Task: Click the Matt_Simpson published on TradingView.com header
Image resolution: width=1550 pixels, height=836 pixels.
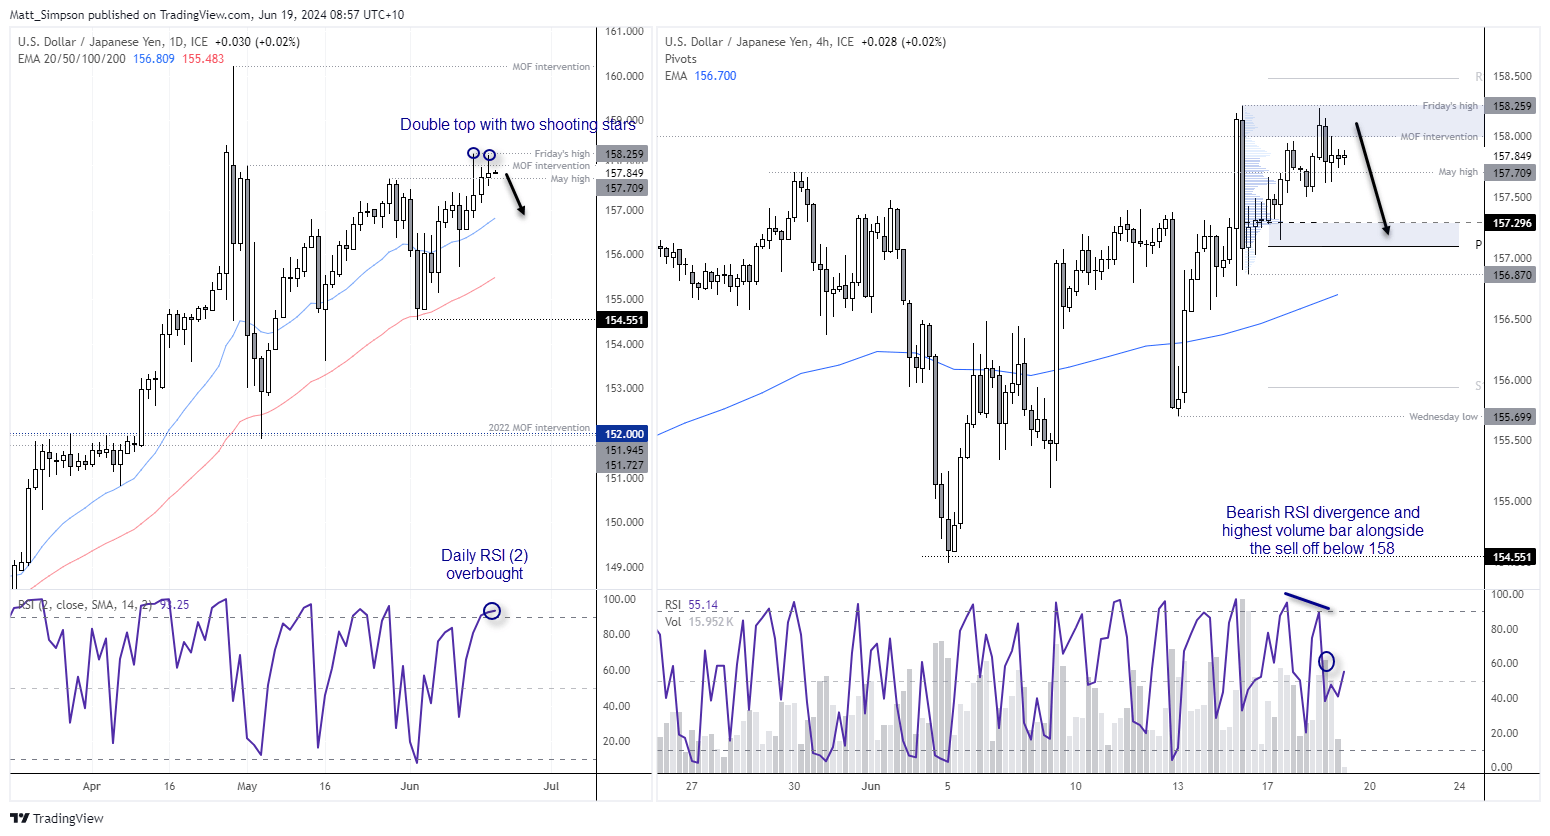Action: [207, 15]
